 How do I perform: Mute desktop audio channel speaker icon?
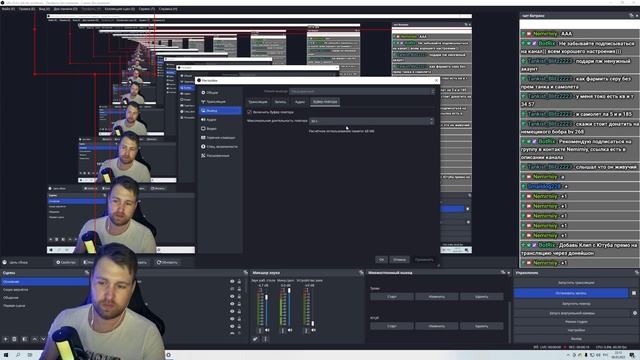click(267, 330)
